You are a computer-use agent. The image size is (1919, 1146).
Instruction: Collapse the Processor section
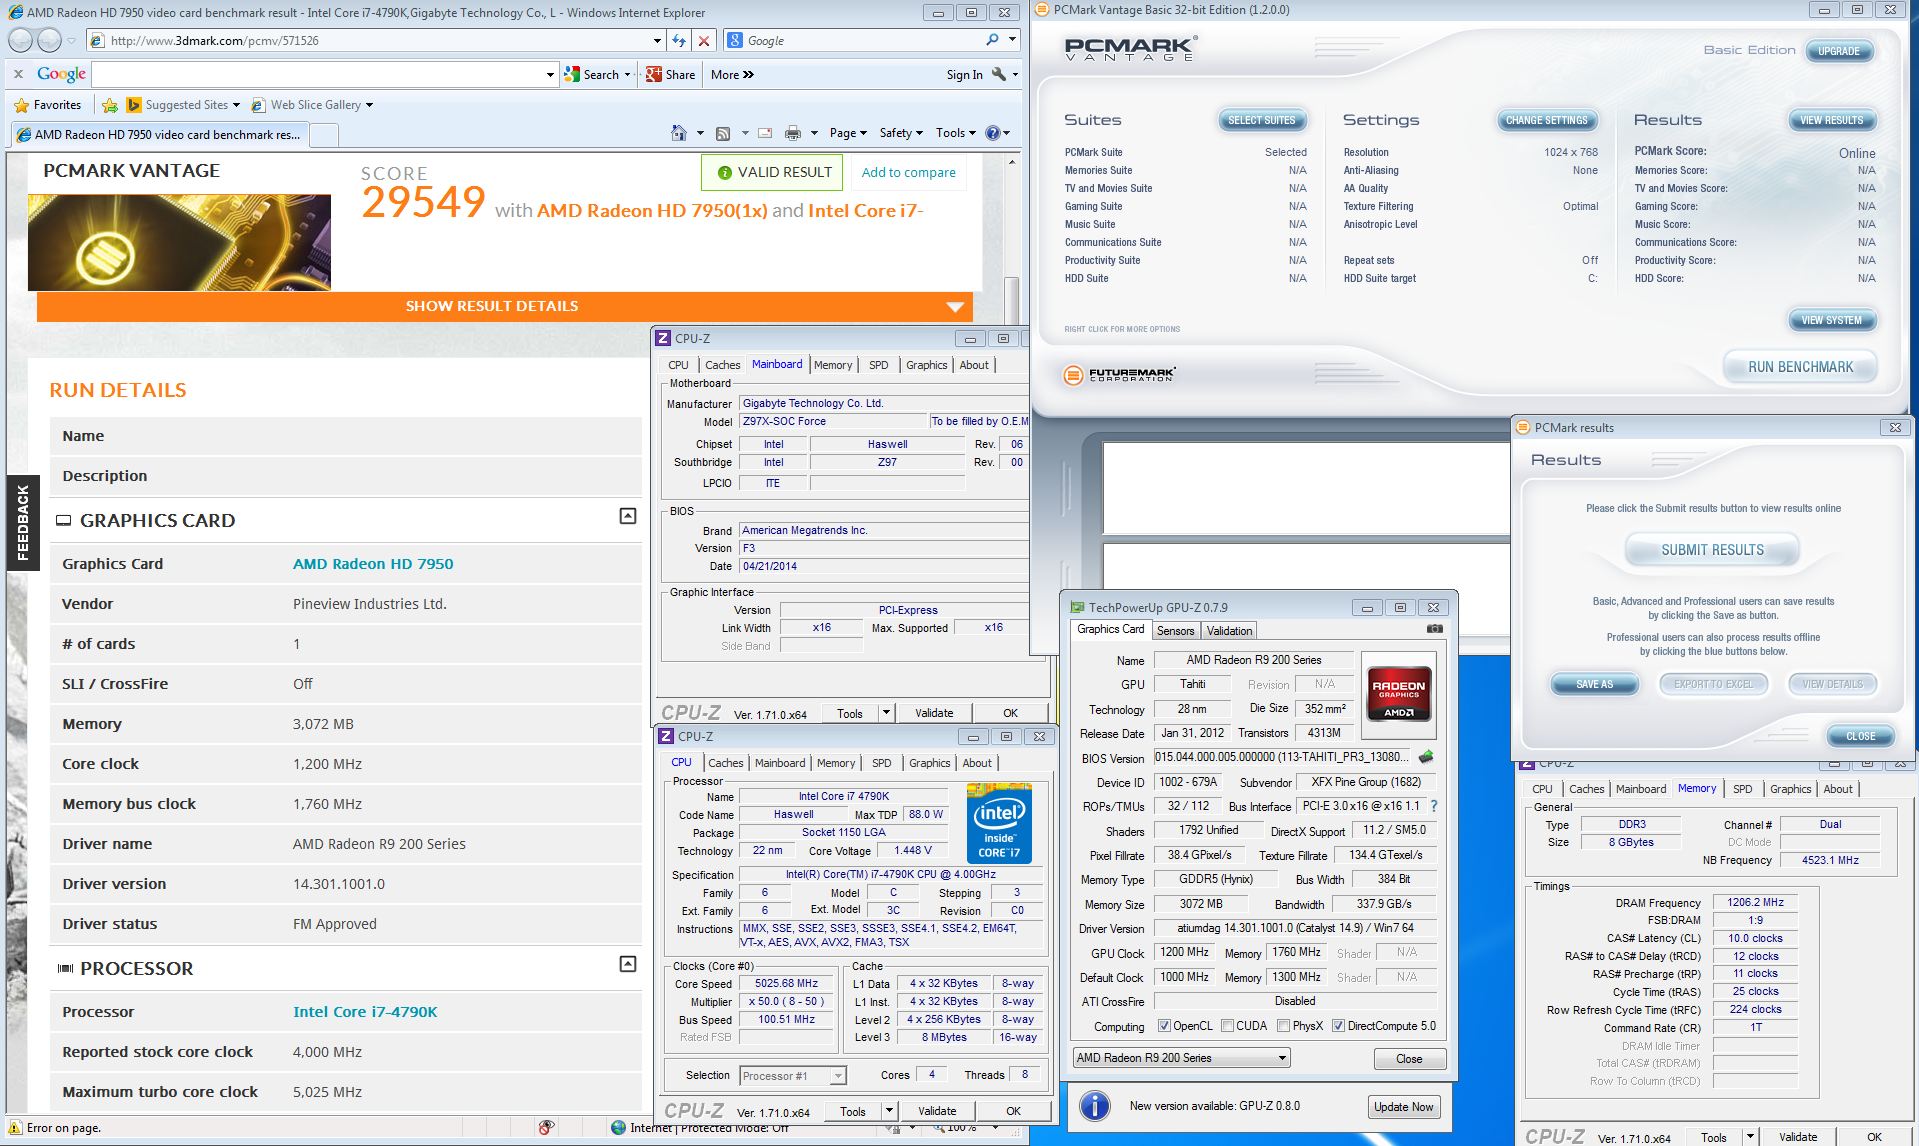(628, 964)
